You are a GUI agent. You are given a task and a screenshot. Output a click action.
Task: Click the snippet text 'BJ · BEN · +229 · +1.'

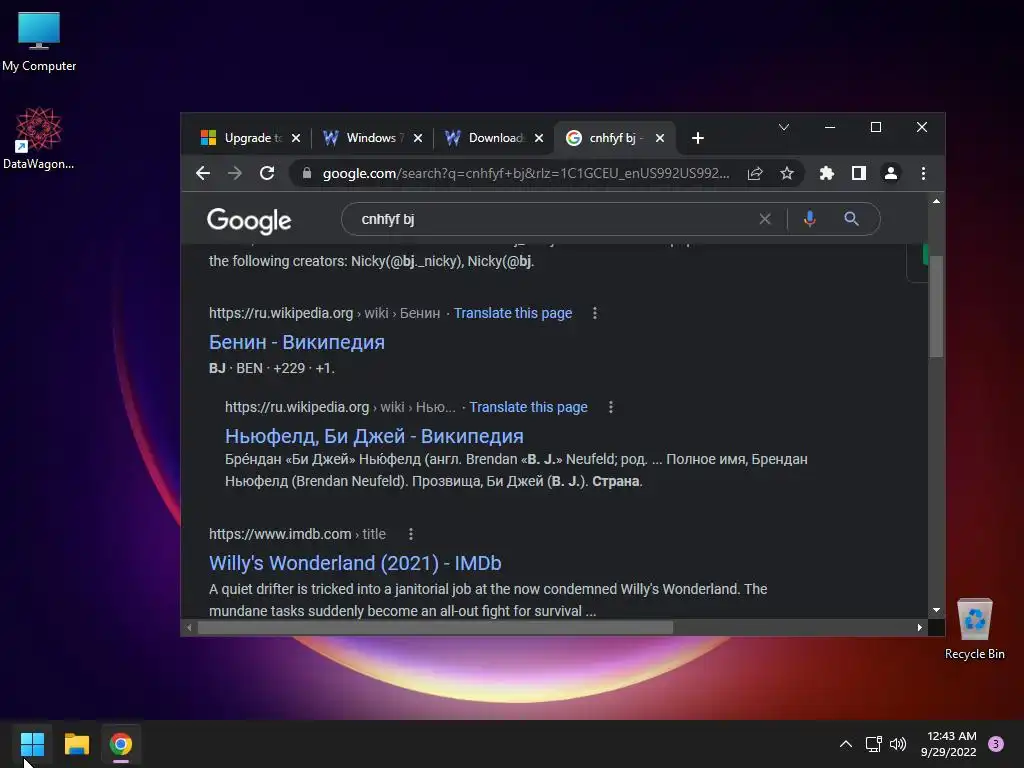pyautogui.click(x=272, y=368)
